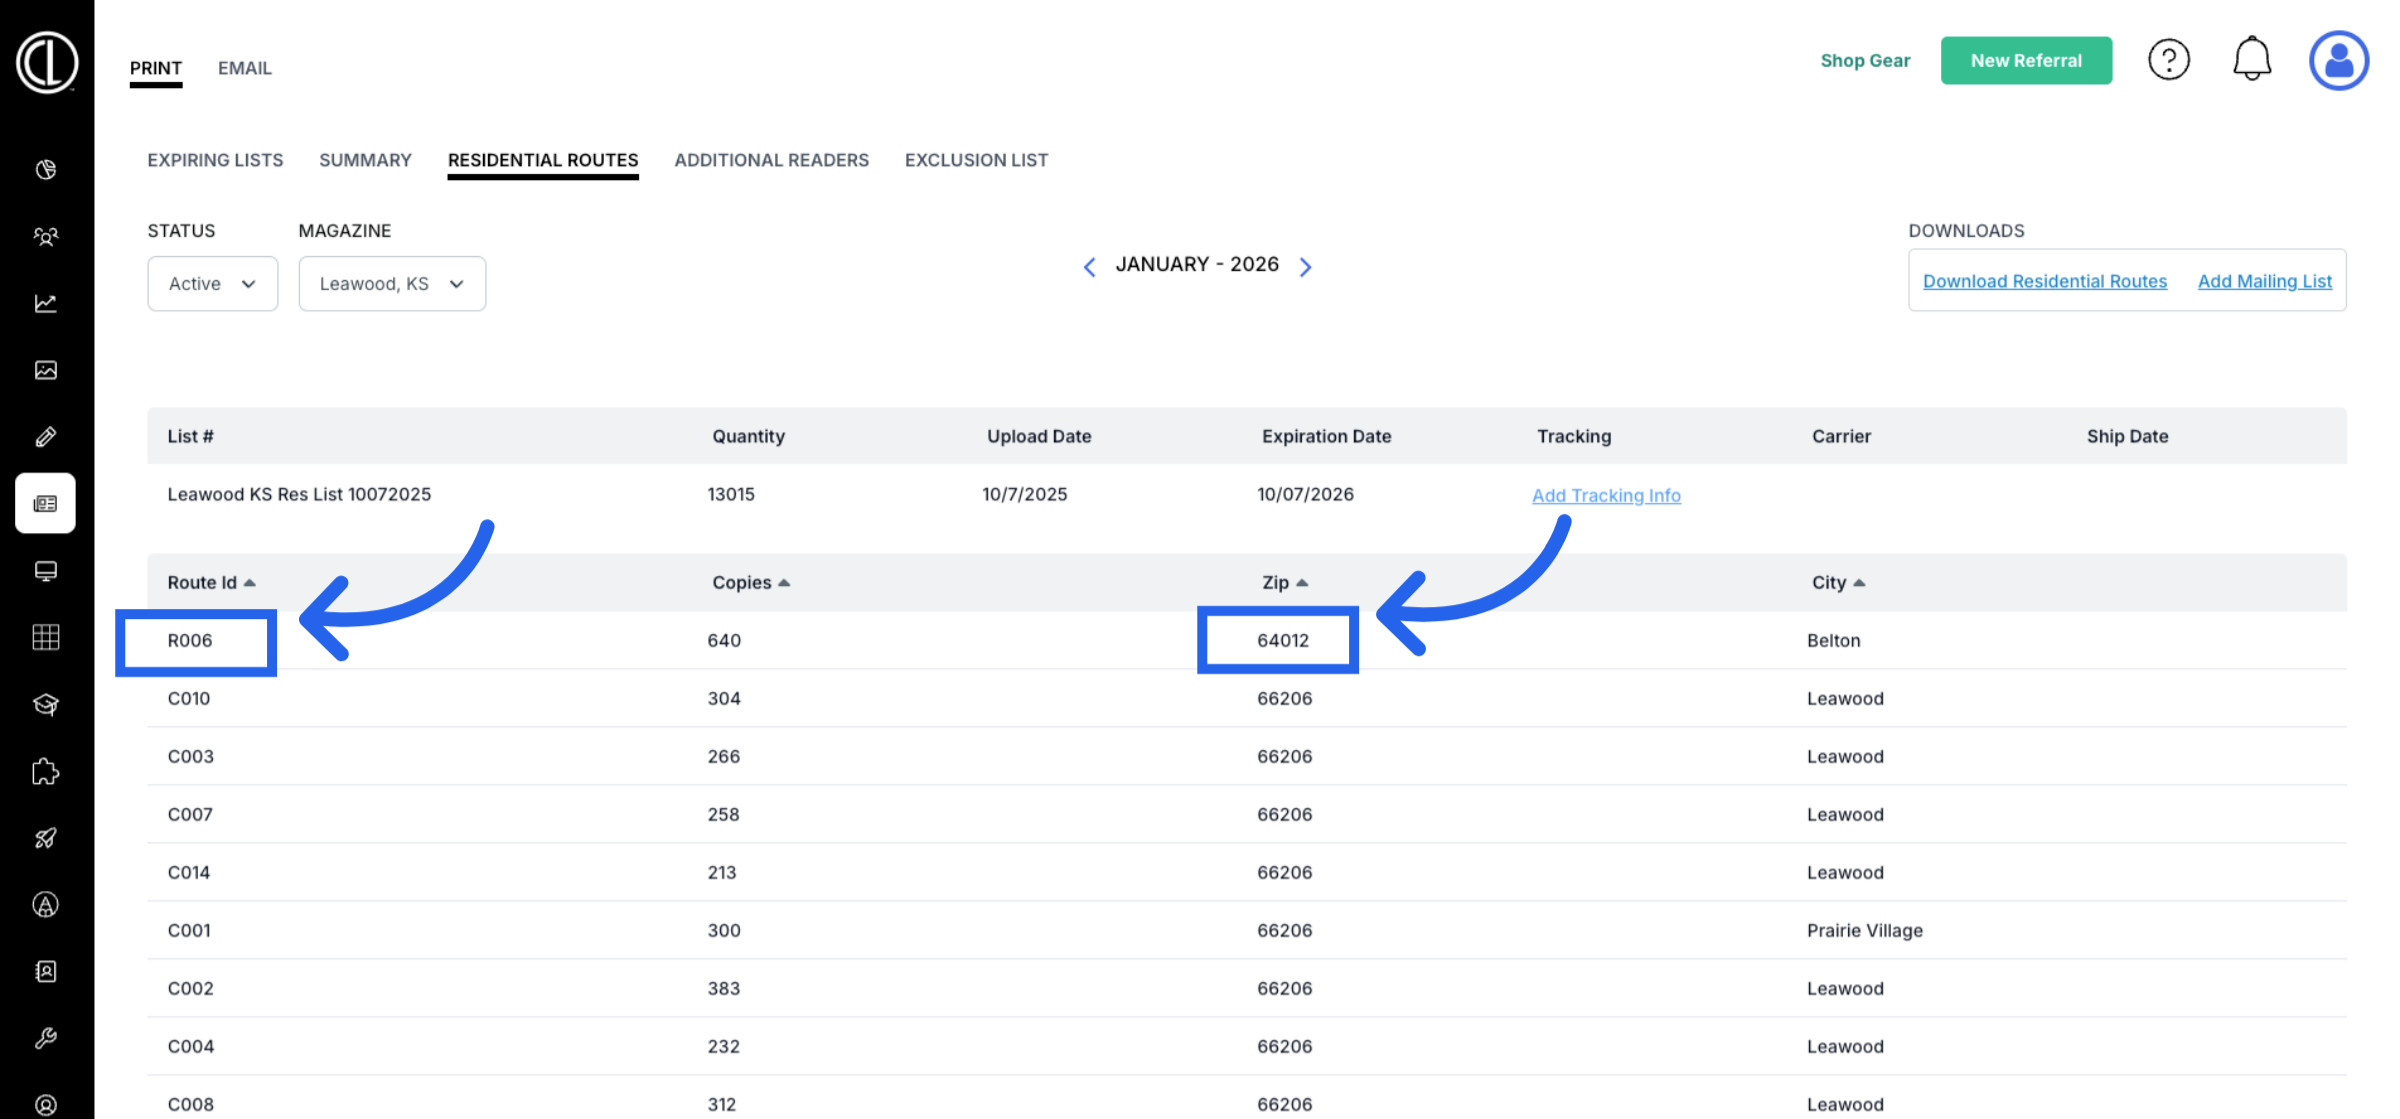Screen dimensions: 2400x1119
Task: Click the rocket sidebar icon
Action: (46, 838)
